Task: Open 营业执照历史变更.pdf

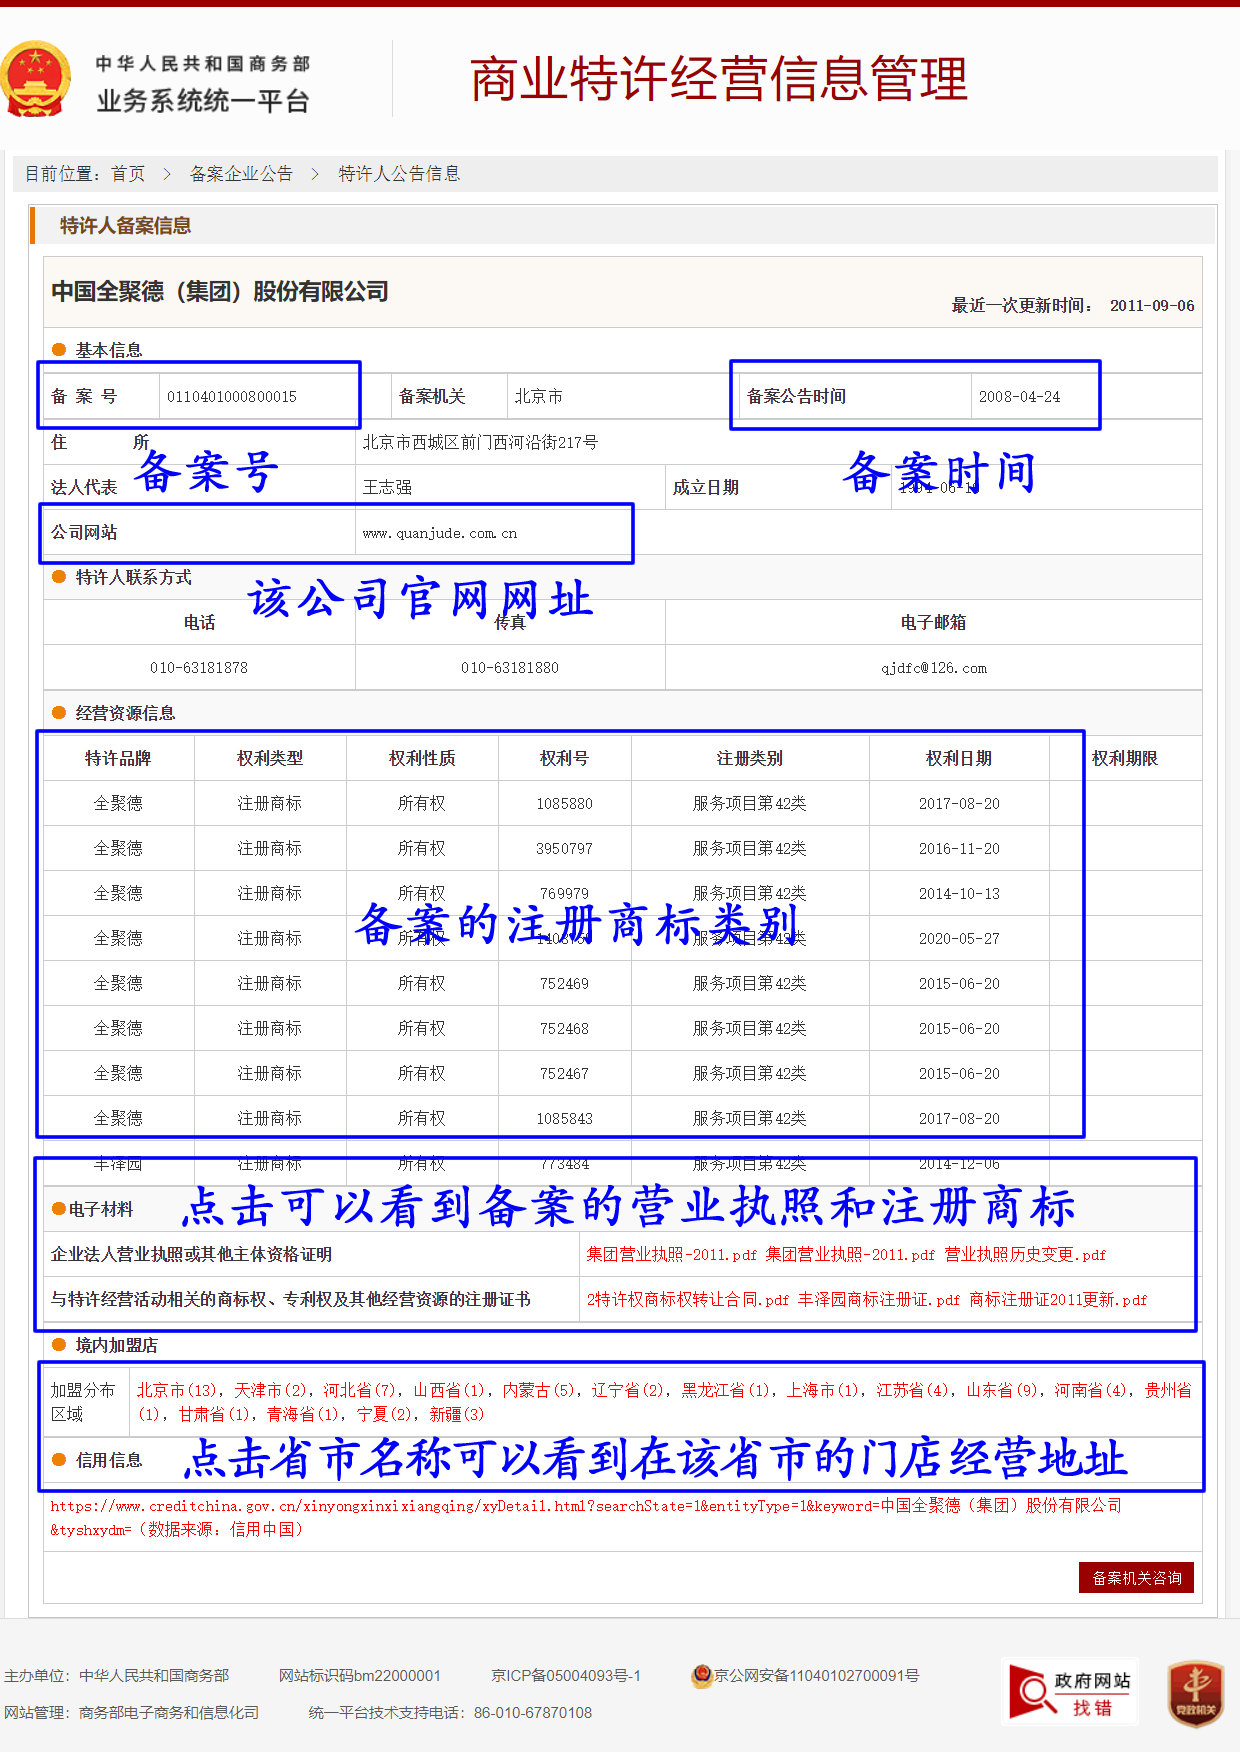Action: tap(1025, 1254)
